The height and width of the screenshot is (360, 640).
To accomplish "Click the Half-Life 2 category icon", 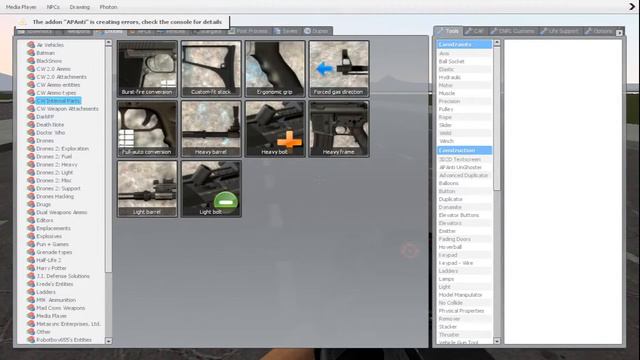I will coord(31,260).
